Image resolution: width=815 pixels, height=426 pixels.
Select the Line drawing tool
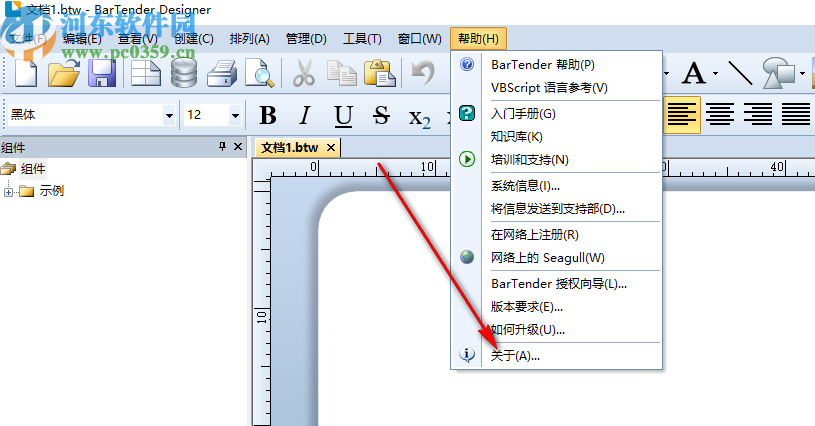coord(740,73)
